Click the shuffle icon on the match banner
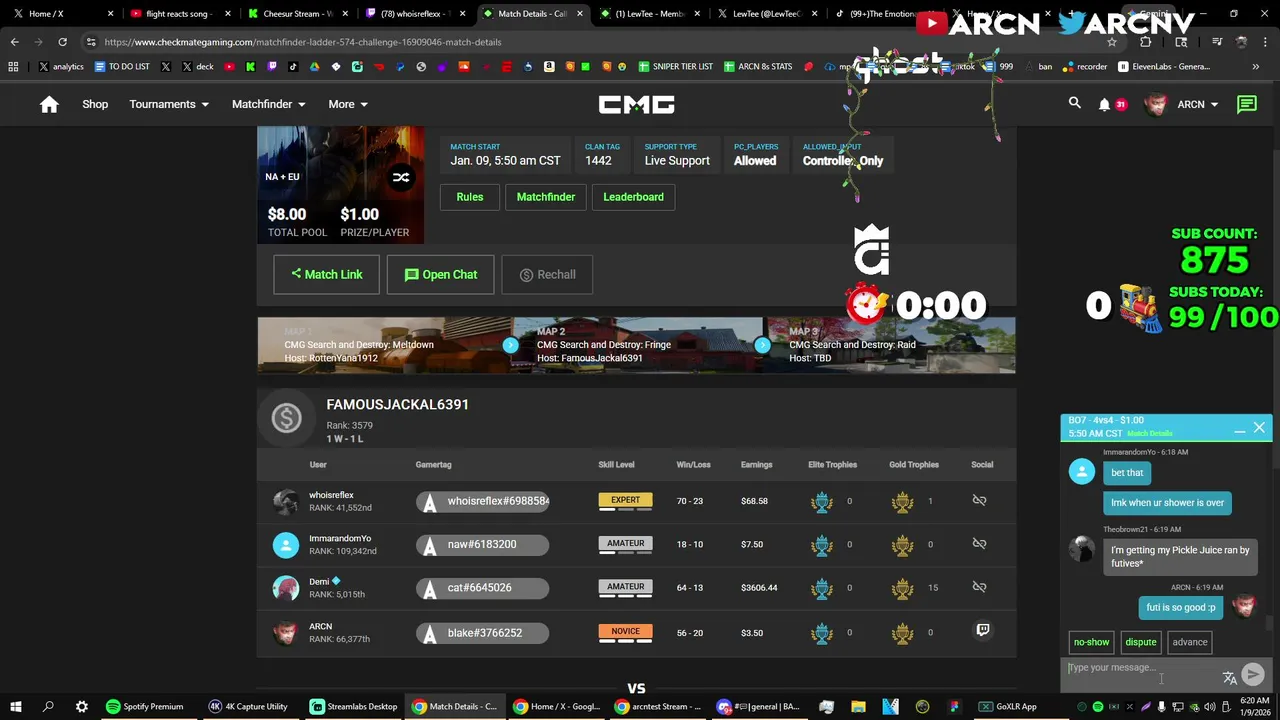The width and height of the screenshot is (1280, 720). click(x=401, y=177)
